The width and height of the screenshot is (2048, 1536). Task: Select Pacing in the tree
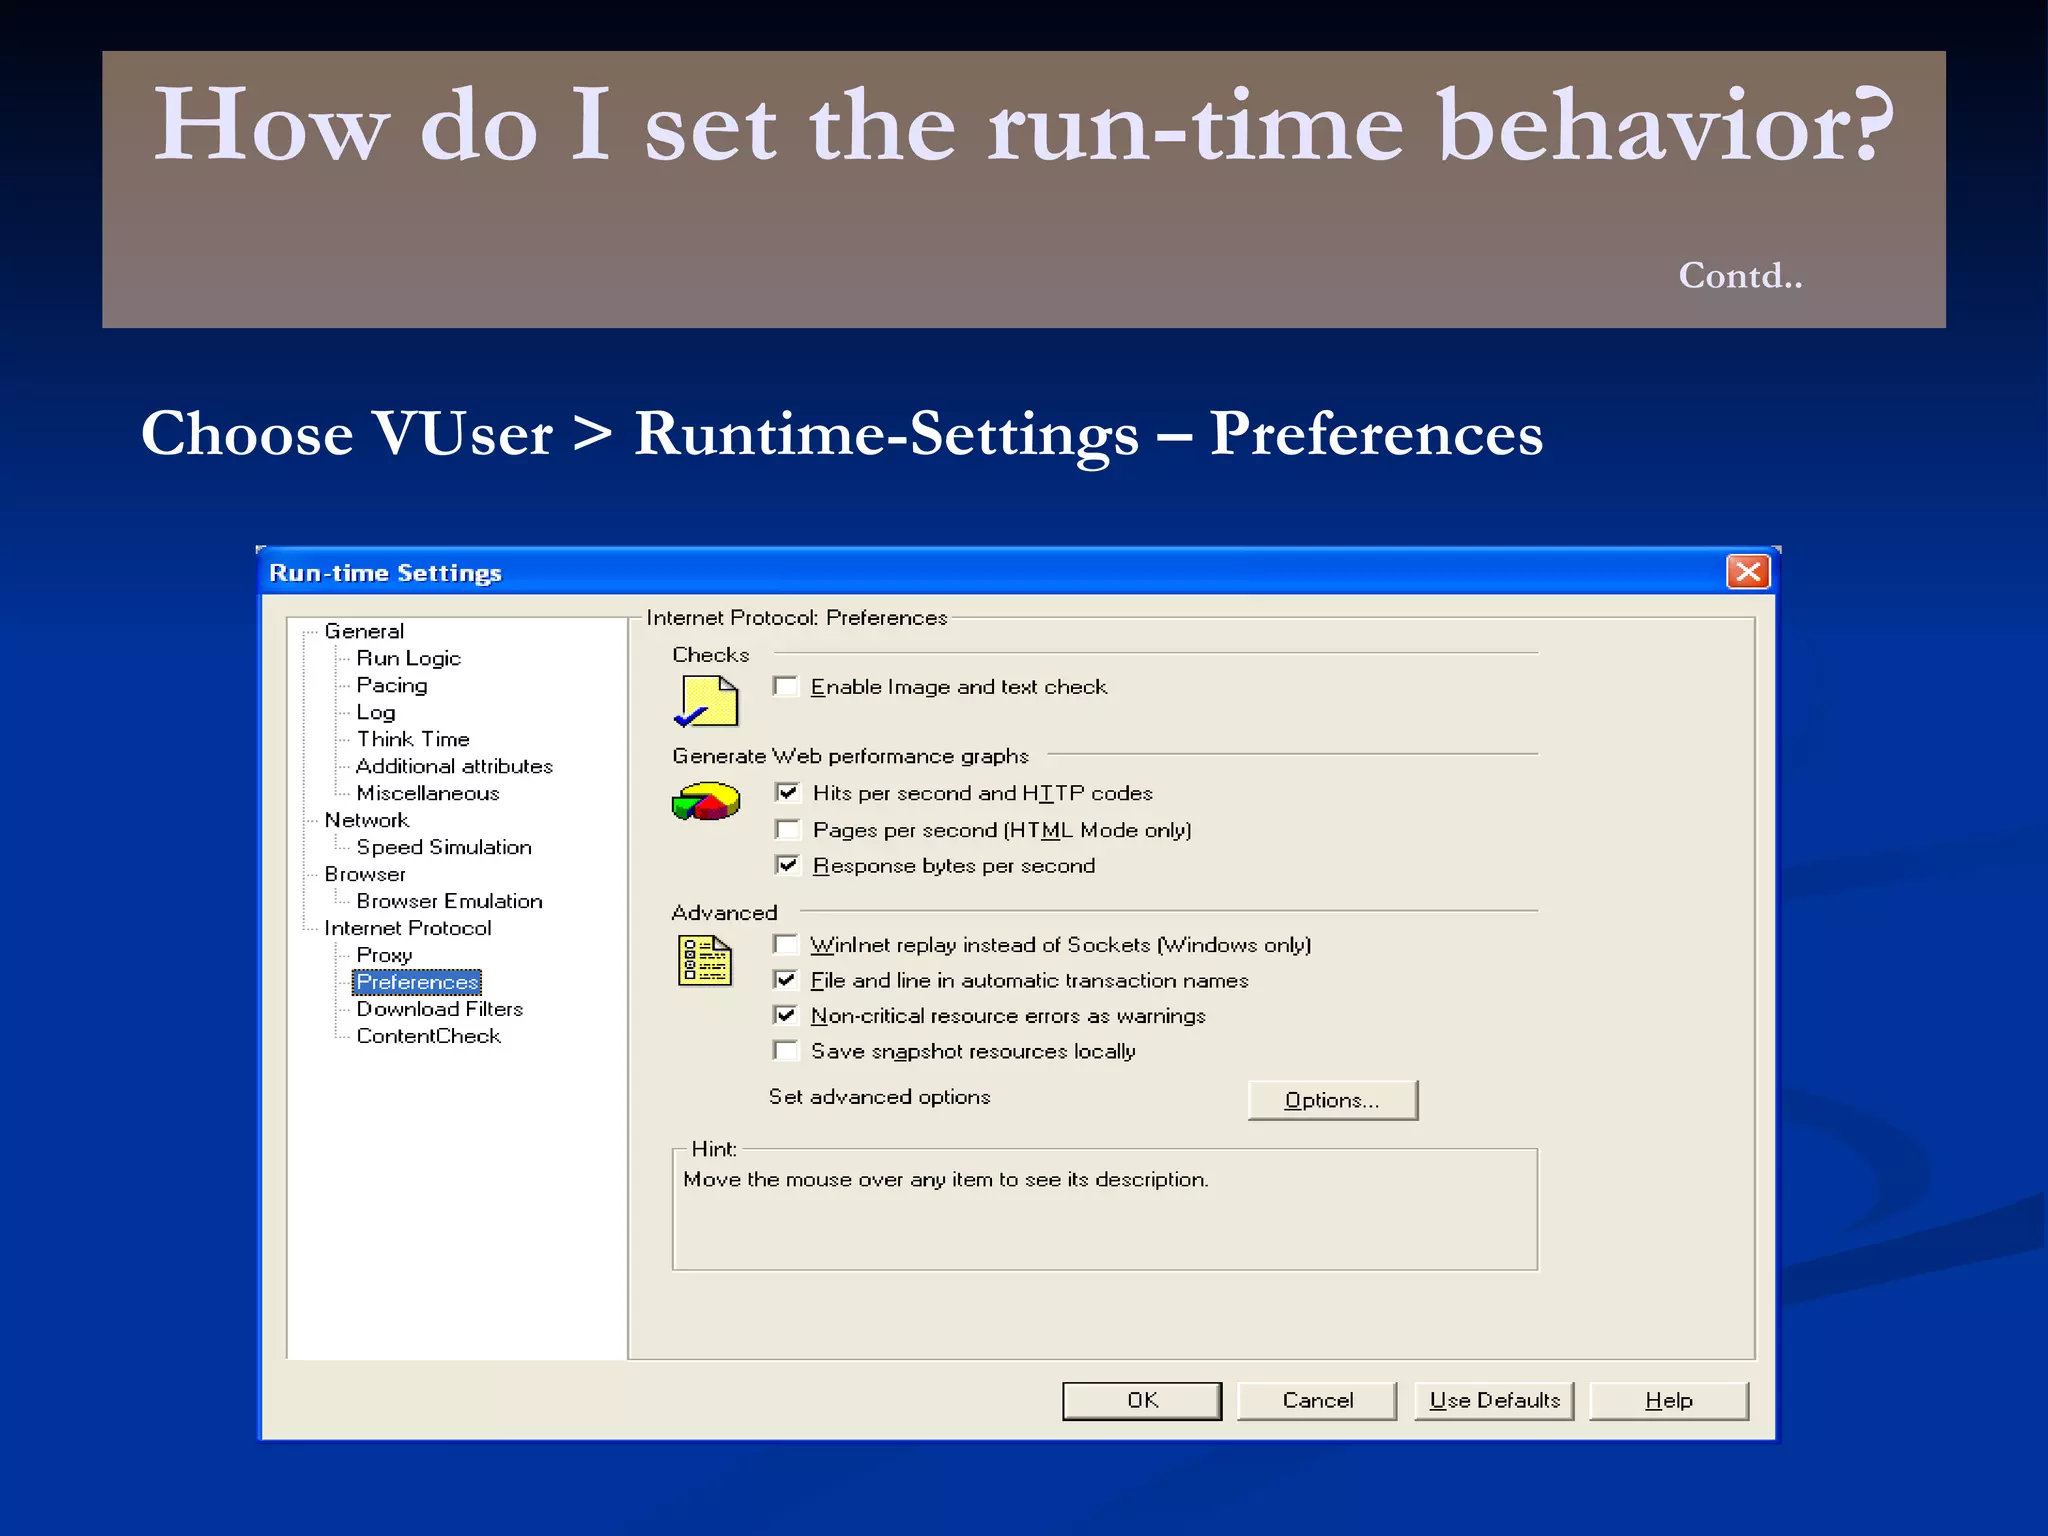[x=391, y=685]
